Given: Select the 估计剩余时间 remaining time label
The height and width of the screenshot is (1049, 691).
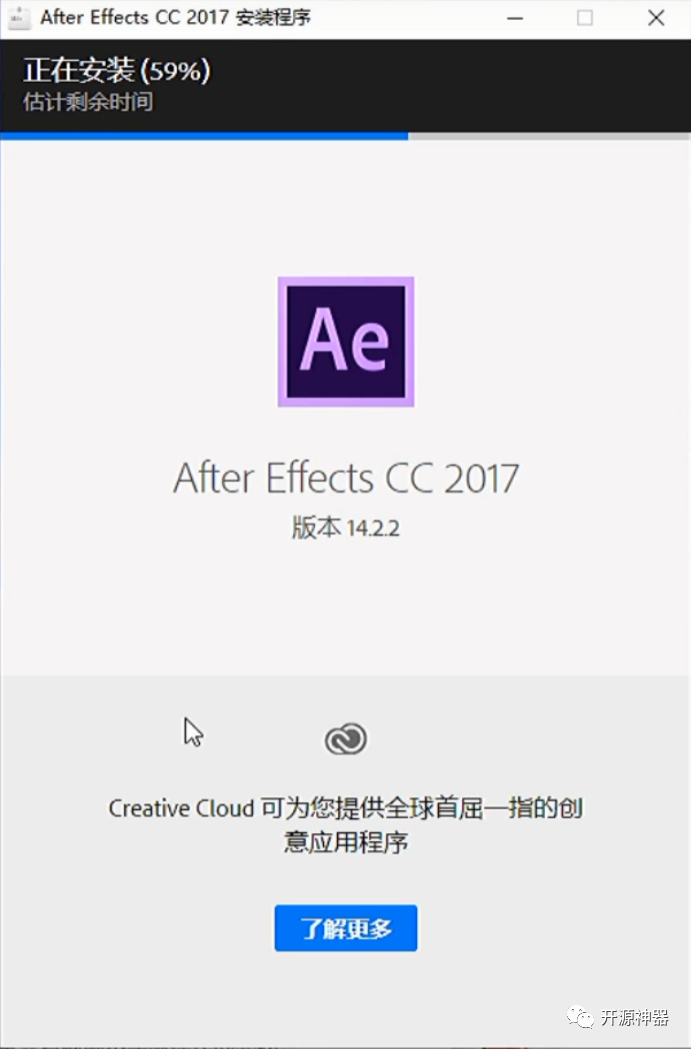Looking at the screenshot, I should click(88, 102).
